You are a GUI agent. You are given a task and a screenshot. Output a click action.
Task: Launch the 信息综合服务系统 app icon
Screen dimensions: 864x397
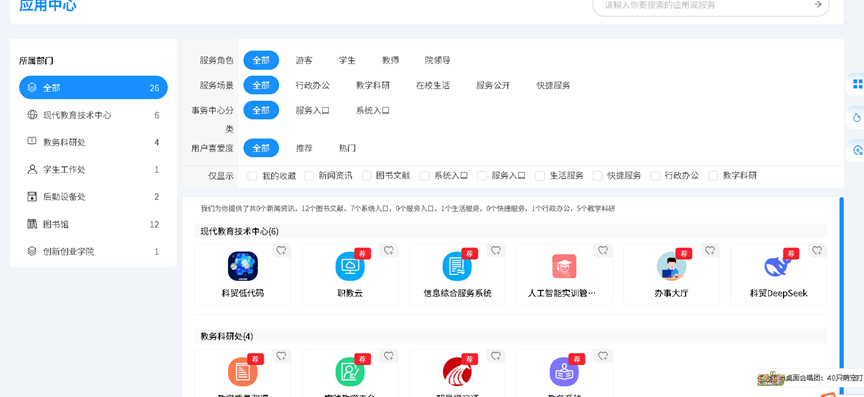pyautogui.click(x=457, y=266)
